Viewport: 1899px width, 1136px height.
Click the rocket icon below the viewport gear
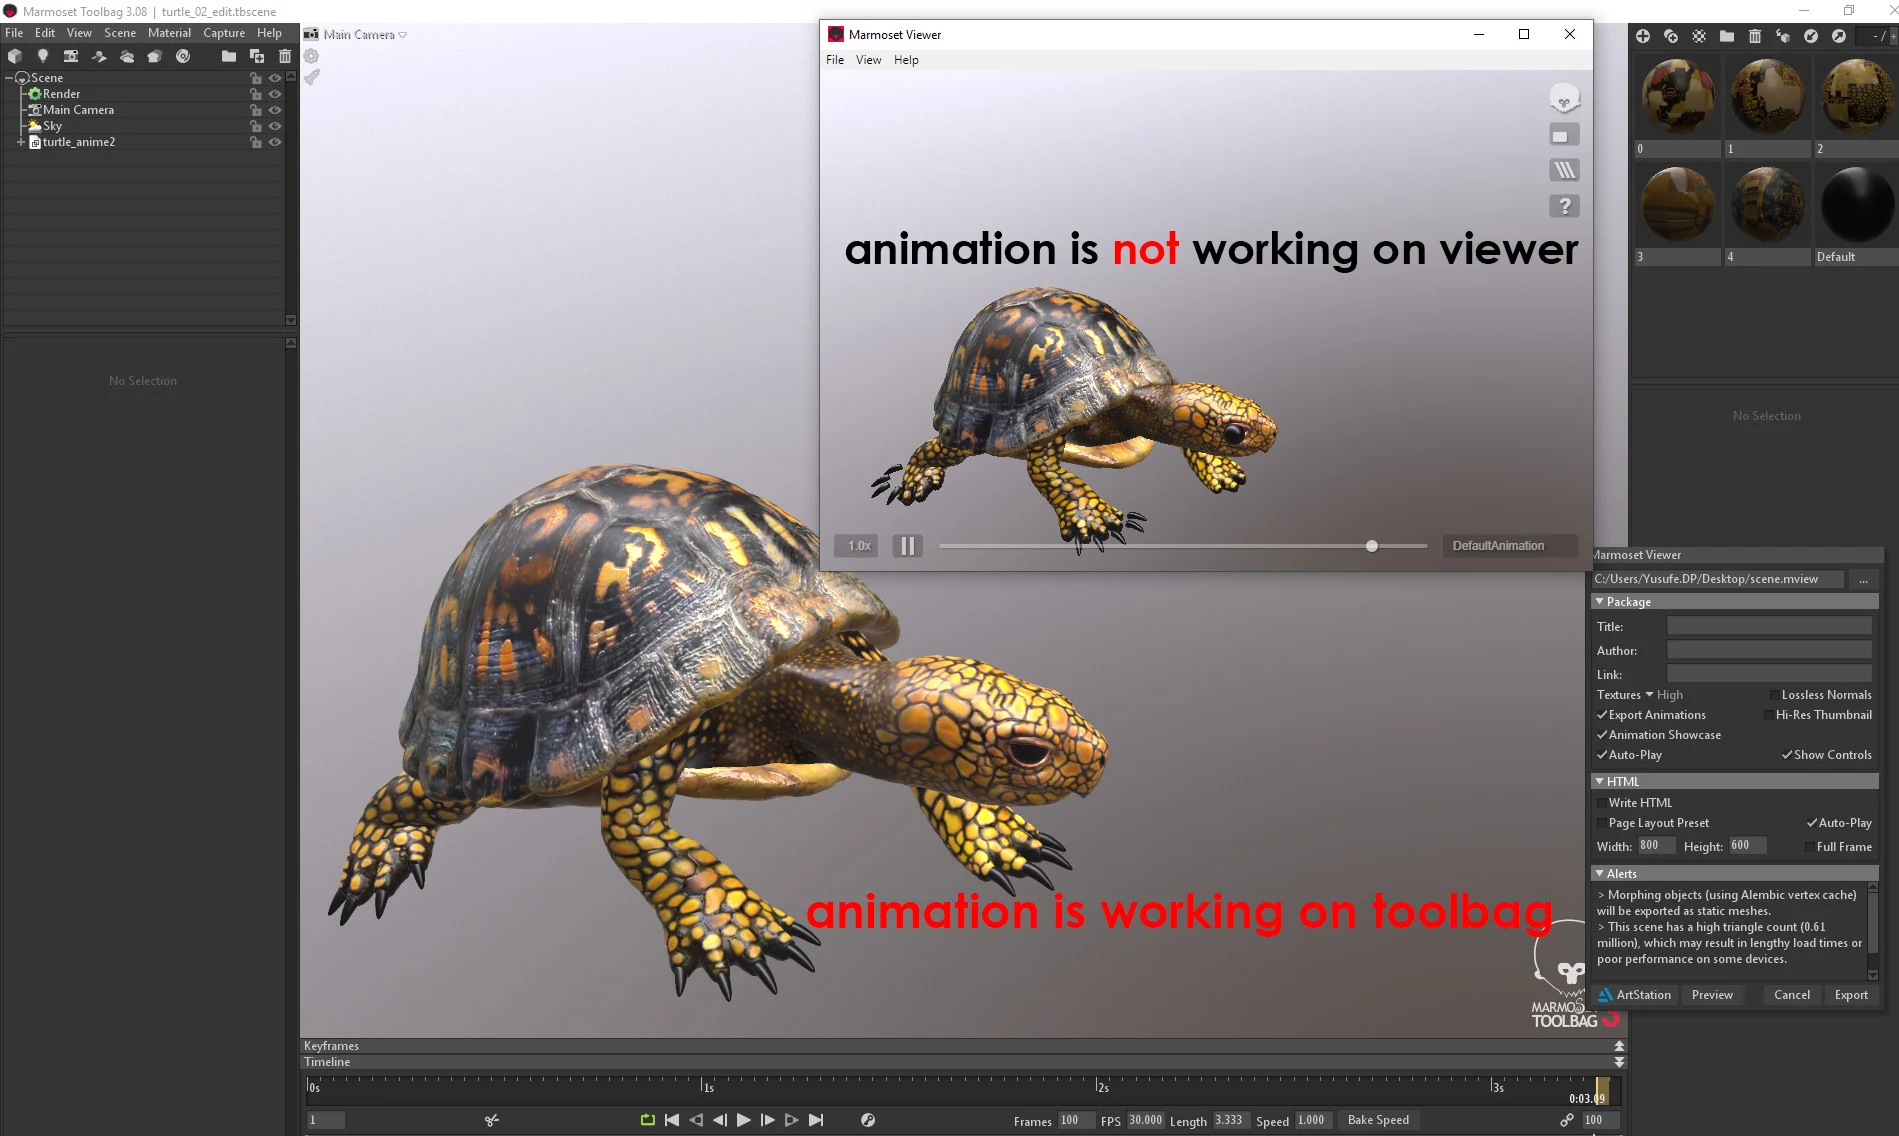(312, 77)
